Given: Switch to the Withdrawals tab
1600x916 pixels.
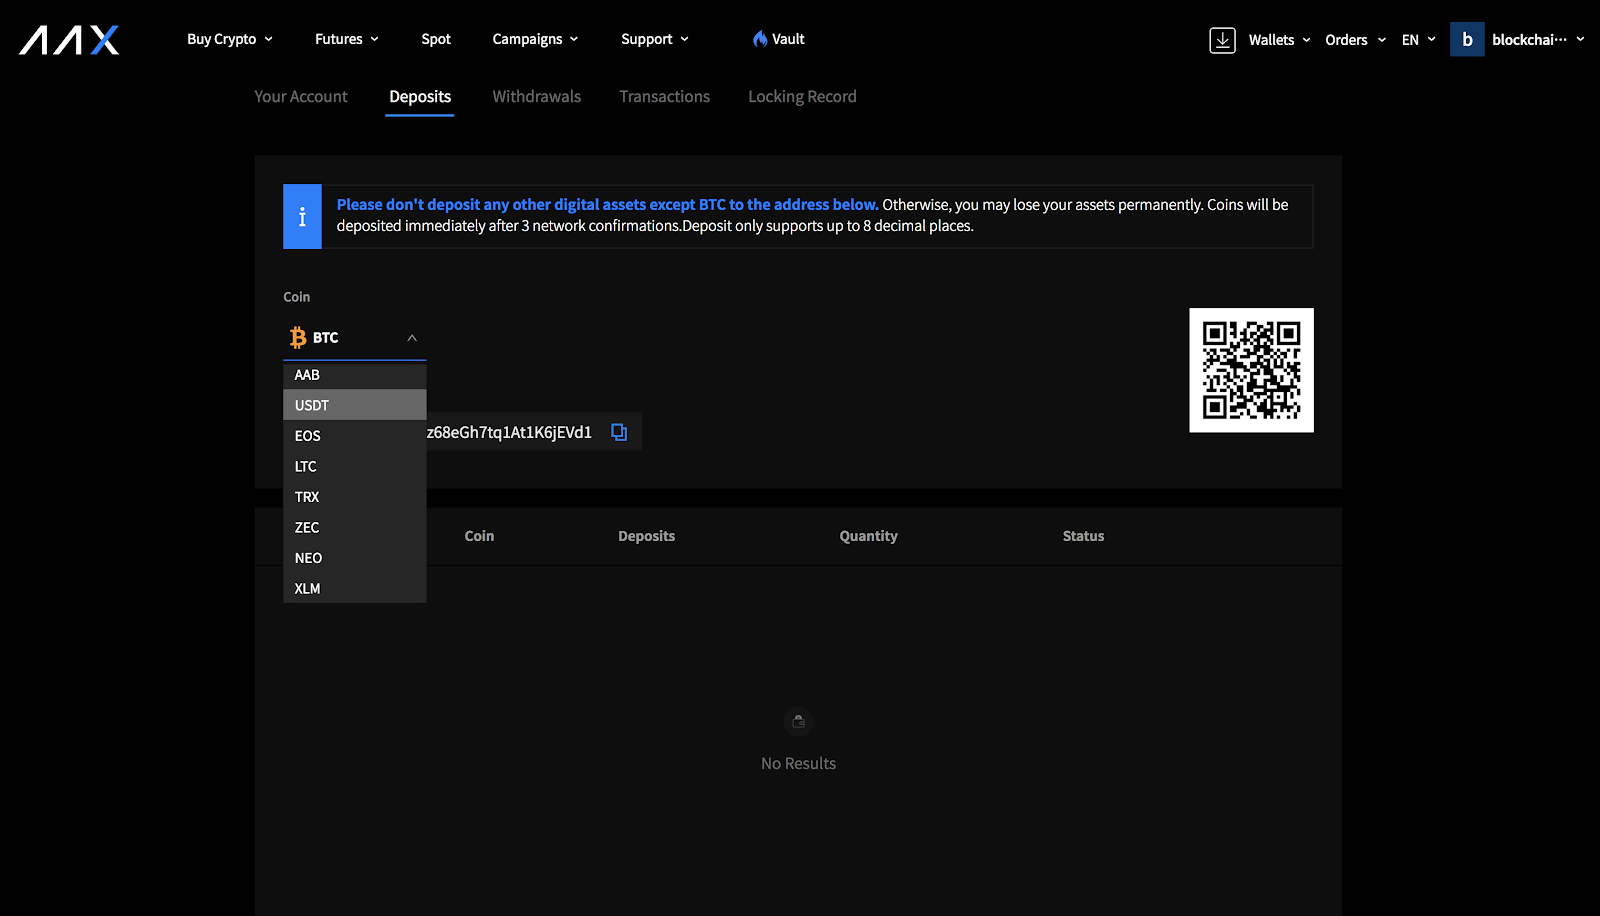Looking at the screenshot, I should 536,97.
